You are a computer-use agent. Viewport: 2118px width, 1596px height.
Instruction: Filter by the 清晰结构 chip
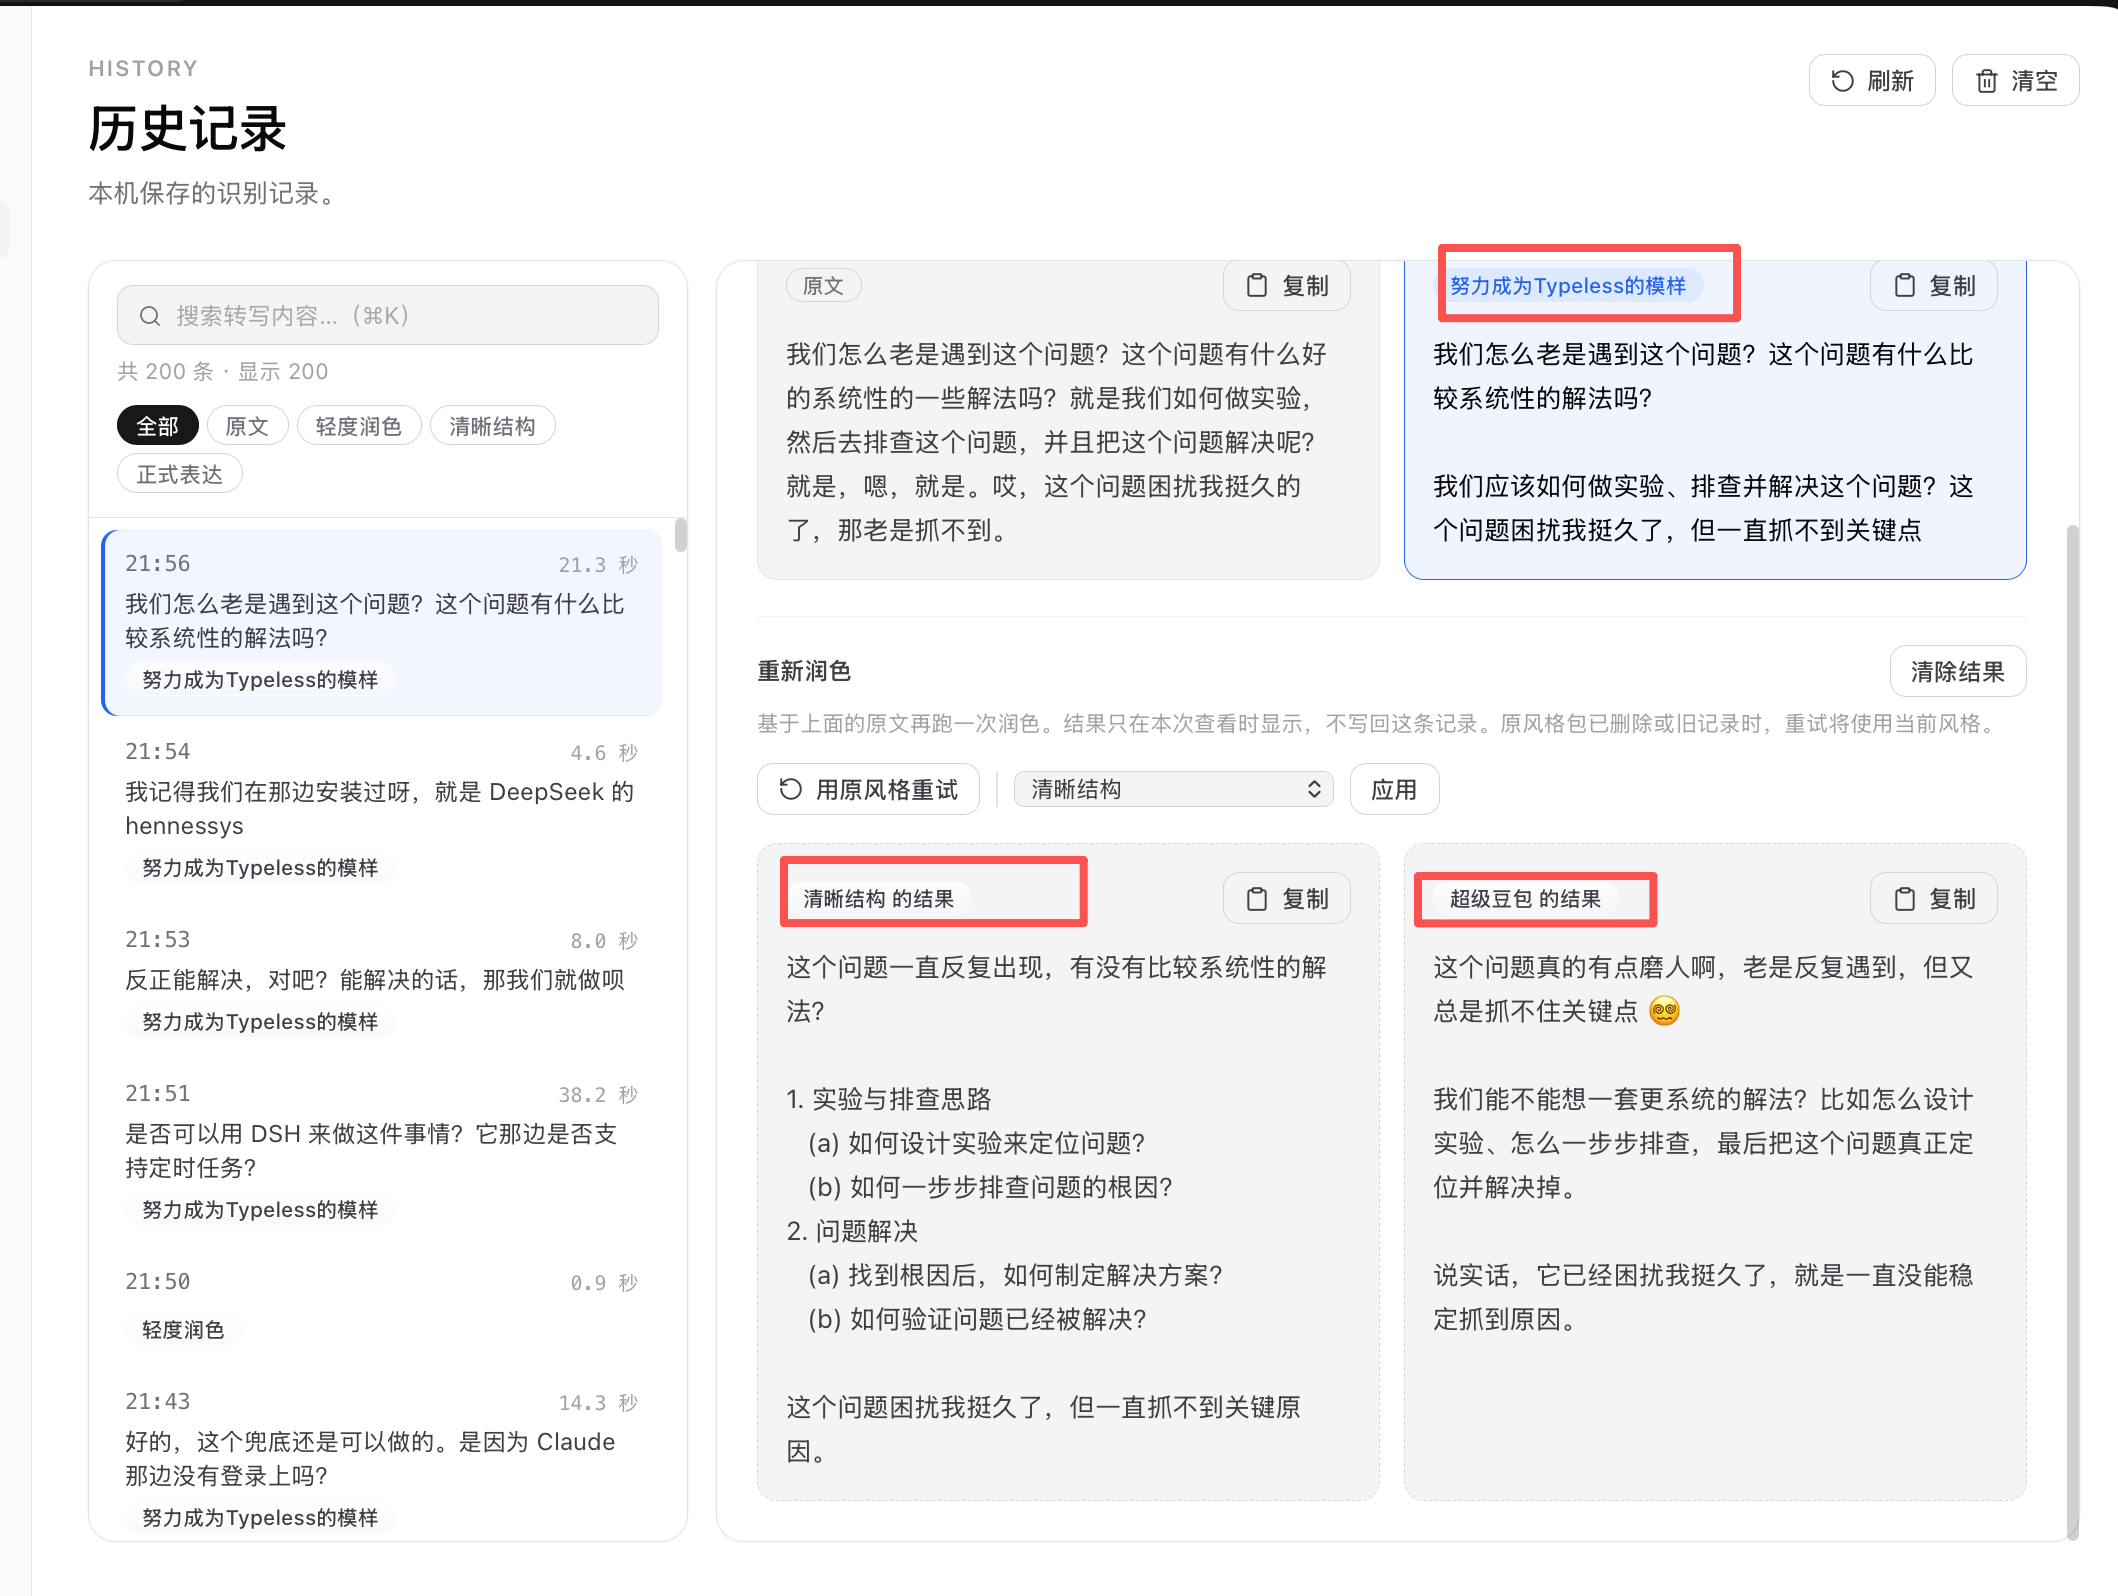click(x=492, y=426)
